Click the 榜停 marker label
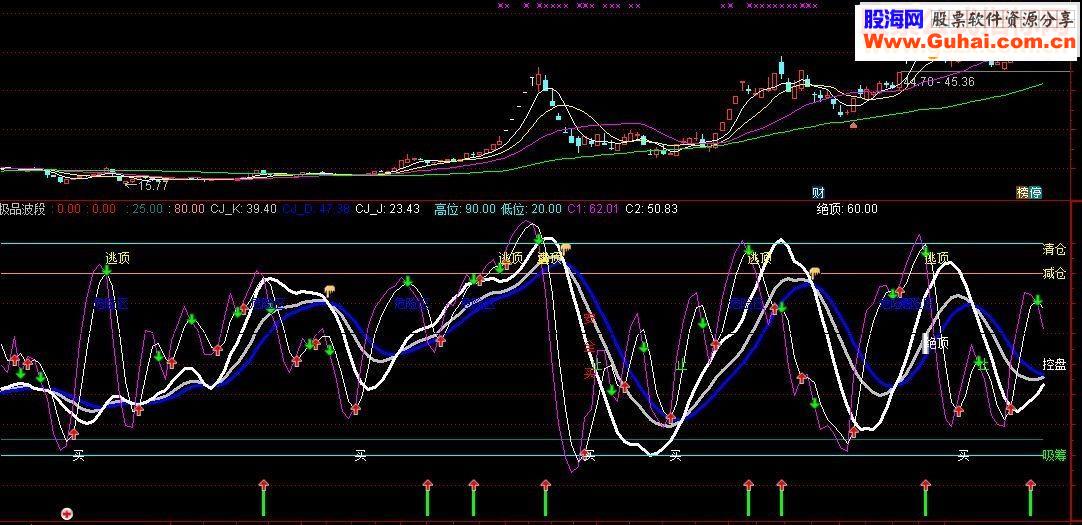1082x525 pixels. coord(1028,192)
